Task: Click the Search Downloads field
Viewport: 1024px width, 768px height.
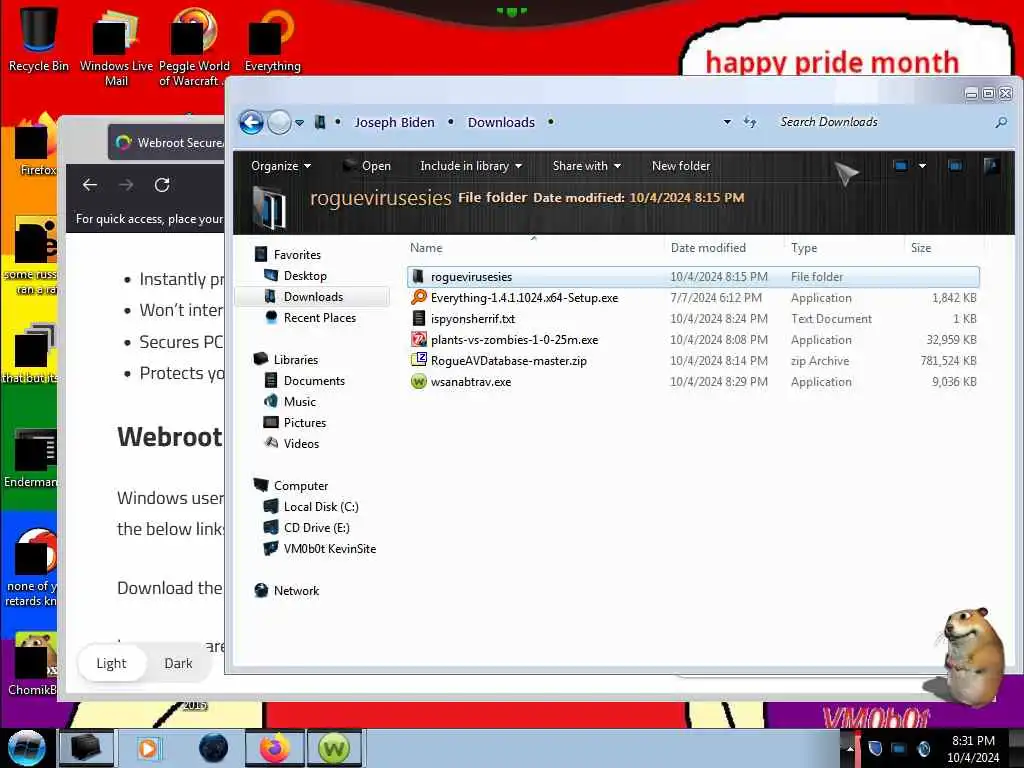Action: 882,122
